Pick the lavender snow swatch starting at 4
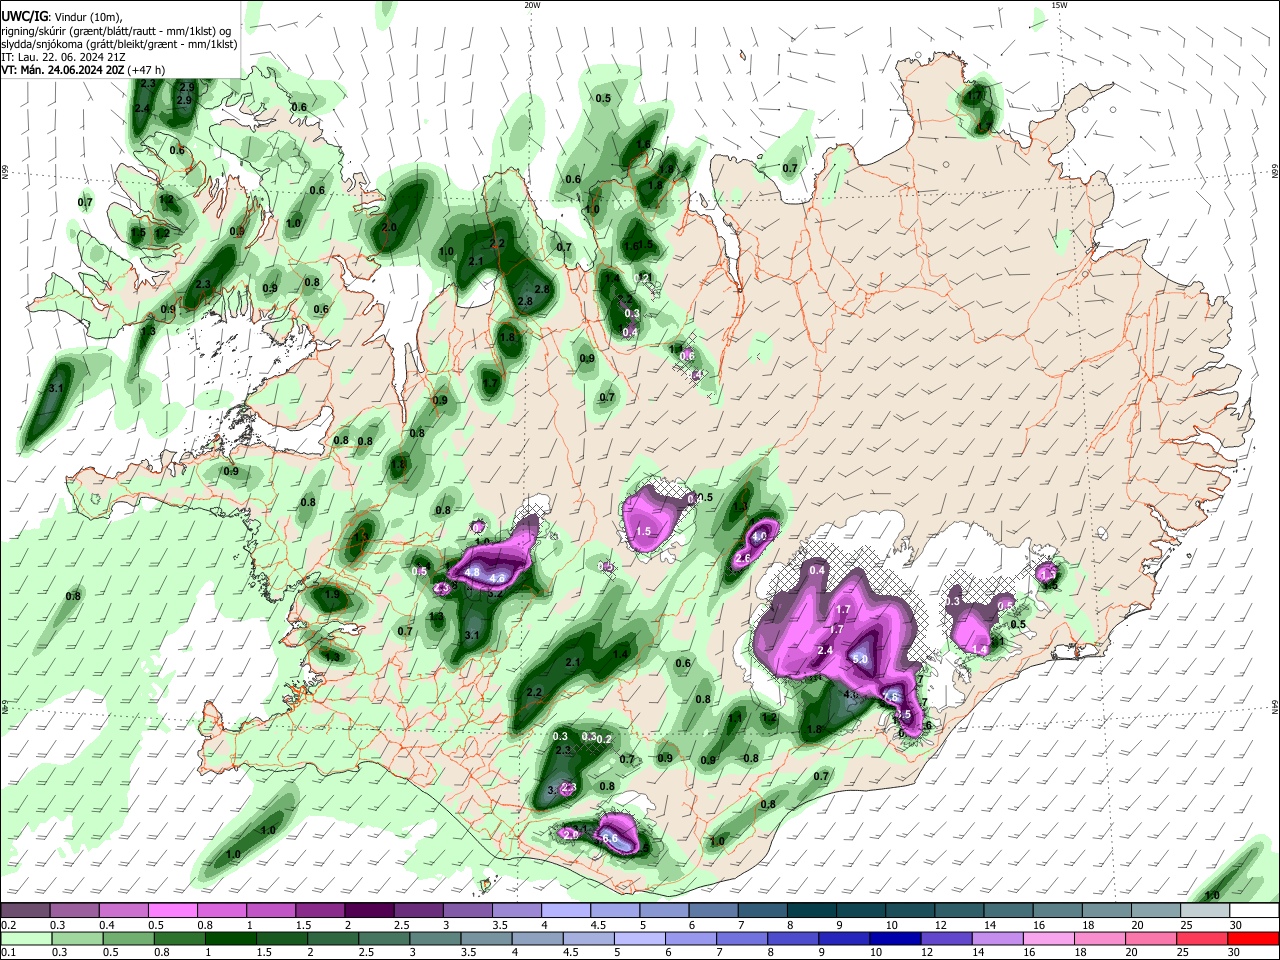Screen dimensions: 1280x960 [x=566, y=910]
